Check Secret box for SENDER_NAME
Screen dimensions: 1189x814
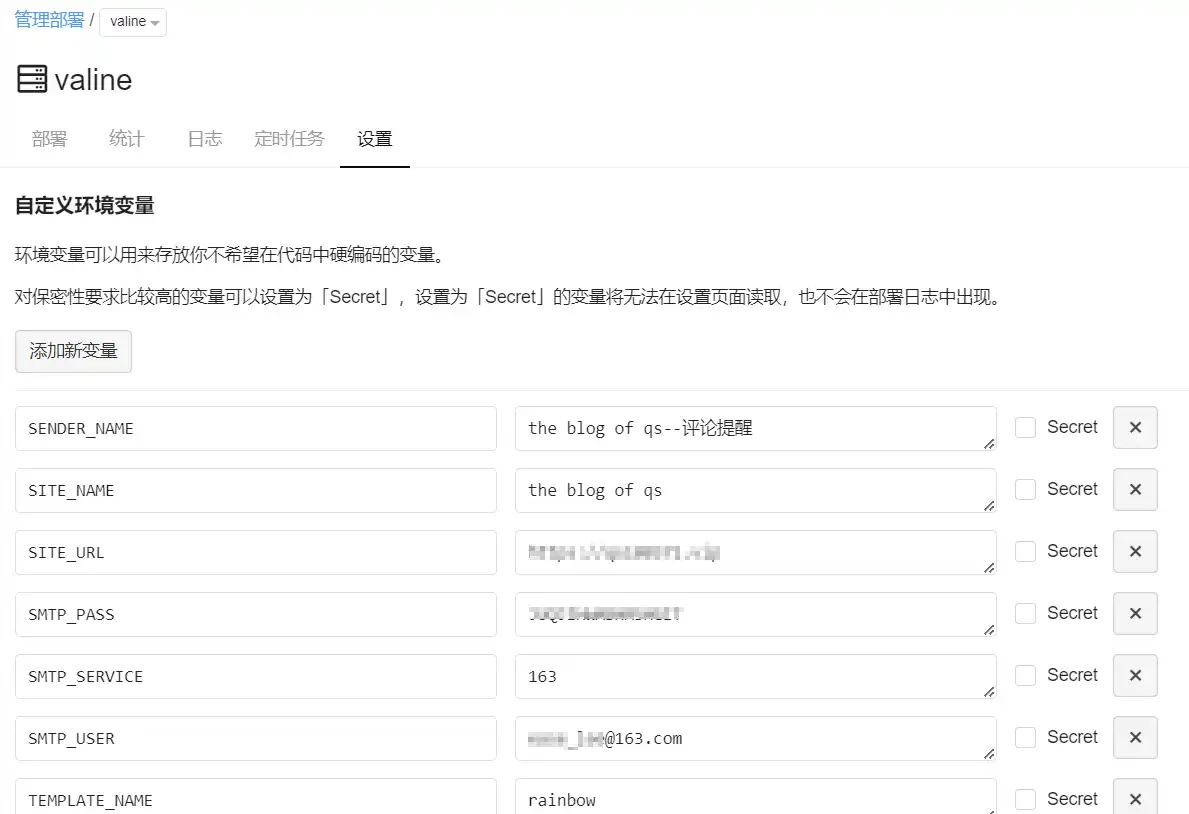(x=1025, y=428)
